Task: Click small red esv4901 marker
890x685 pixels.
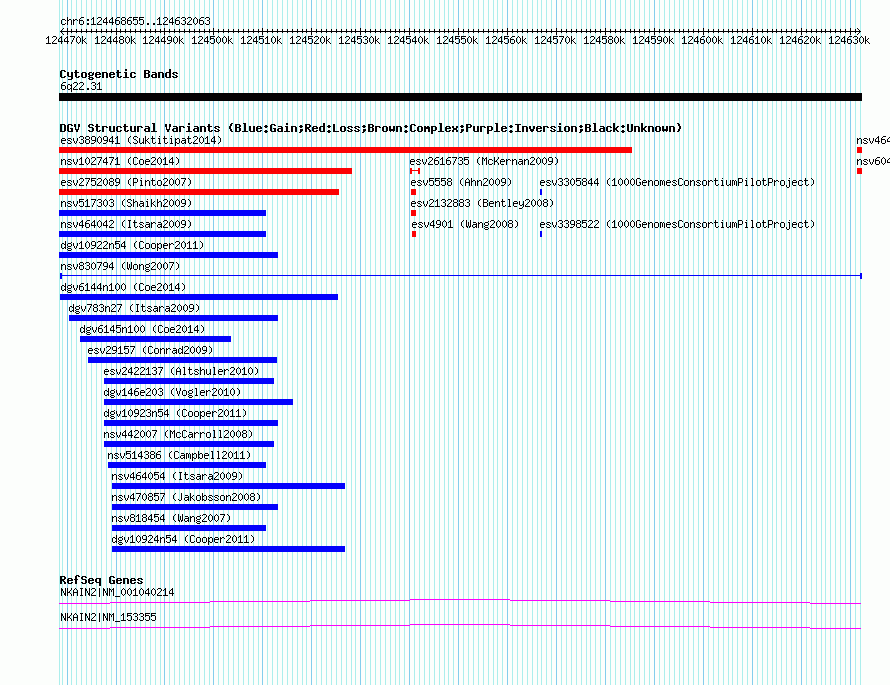Action: coord(414,234)
